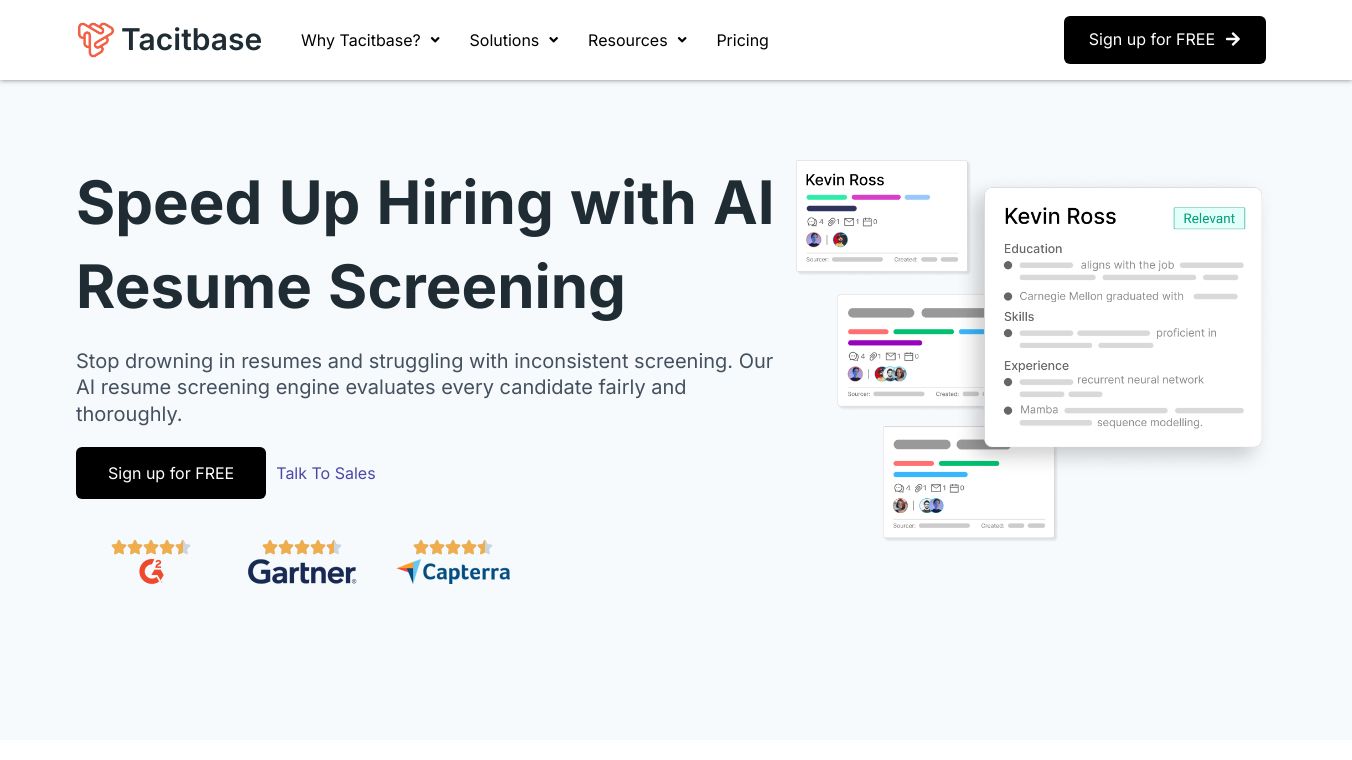Click the magenta tag bar on small Kevin Ross card

(876, 197)
